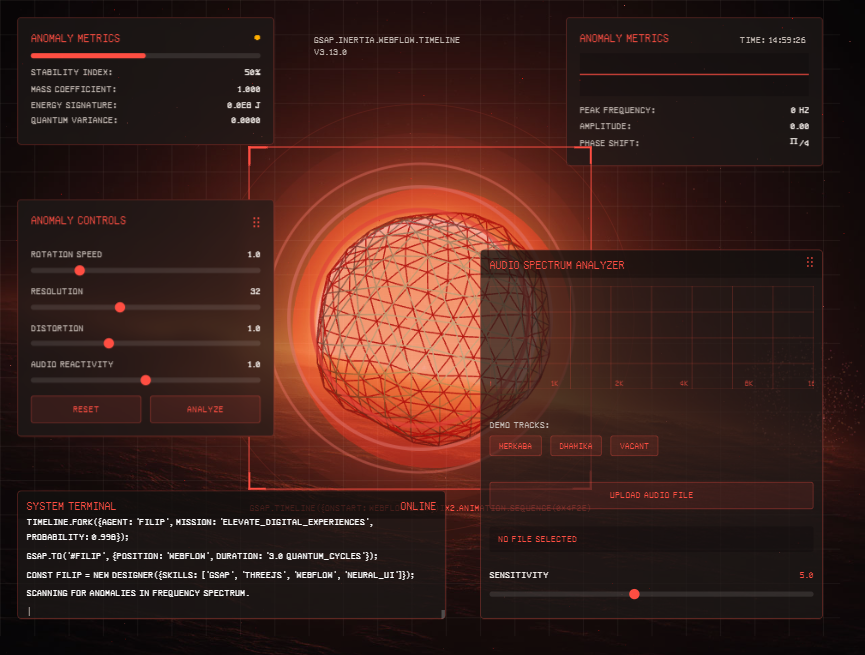Grab the Audio Spectrum Analyzer drag handle

point(810,262)
